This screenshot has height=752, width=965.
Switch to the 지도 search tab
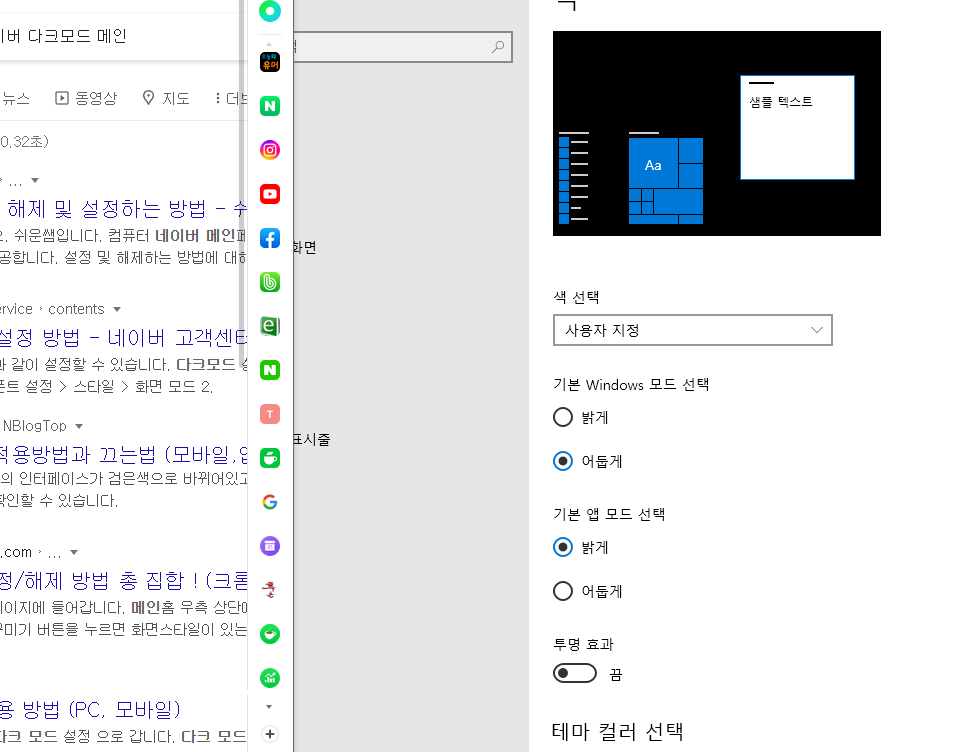pyautogui.click(x=166, y=98)
